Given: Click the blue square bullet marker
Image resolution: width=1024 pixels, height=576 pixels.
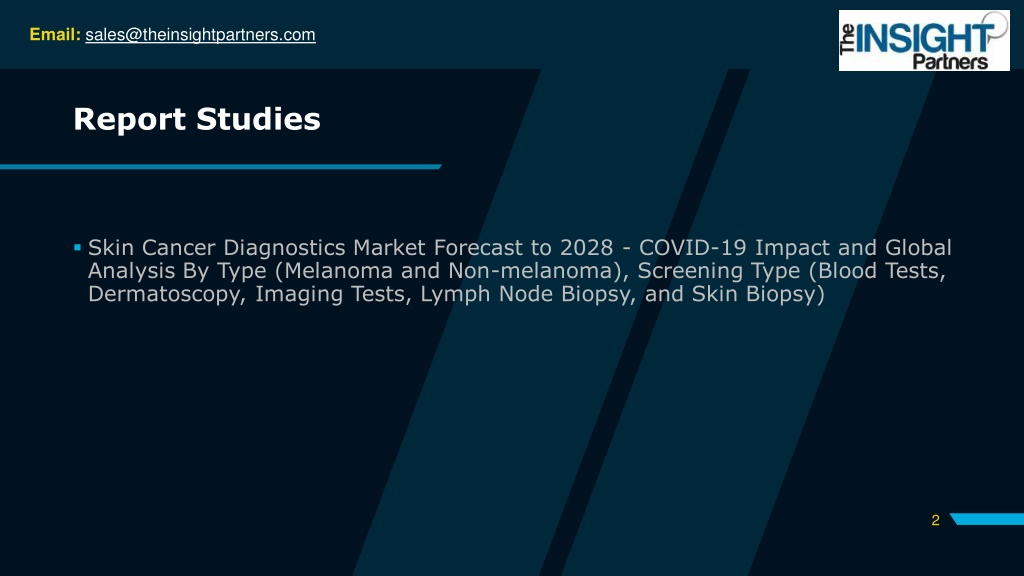Looking at the screenshot, I should (77, 245).
